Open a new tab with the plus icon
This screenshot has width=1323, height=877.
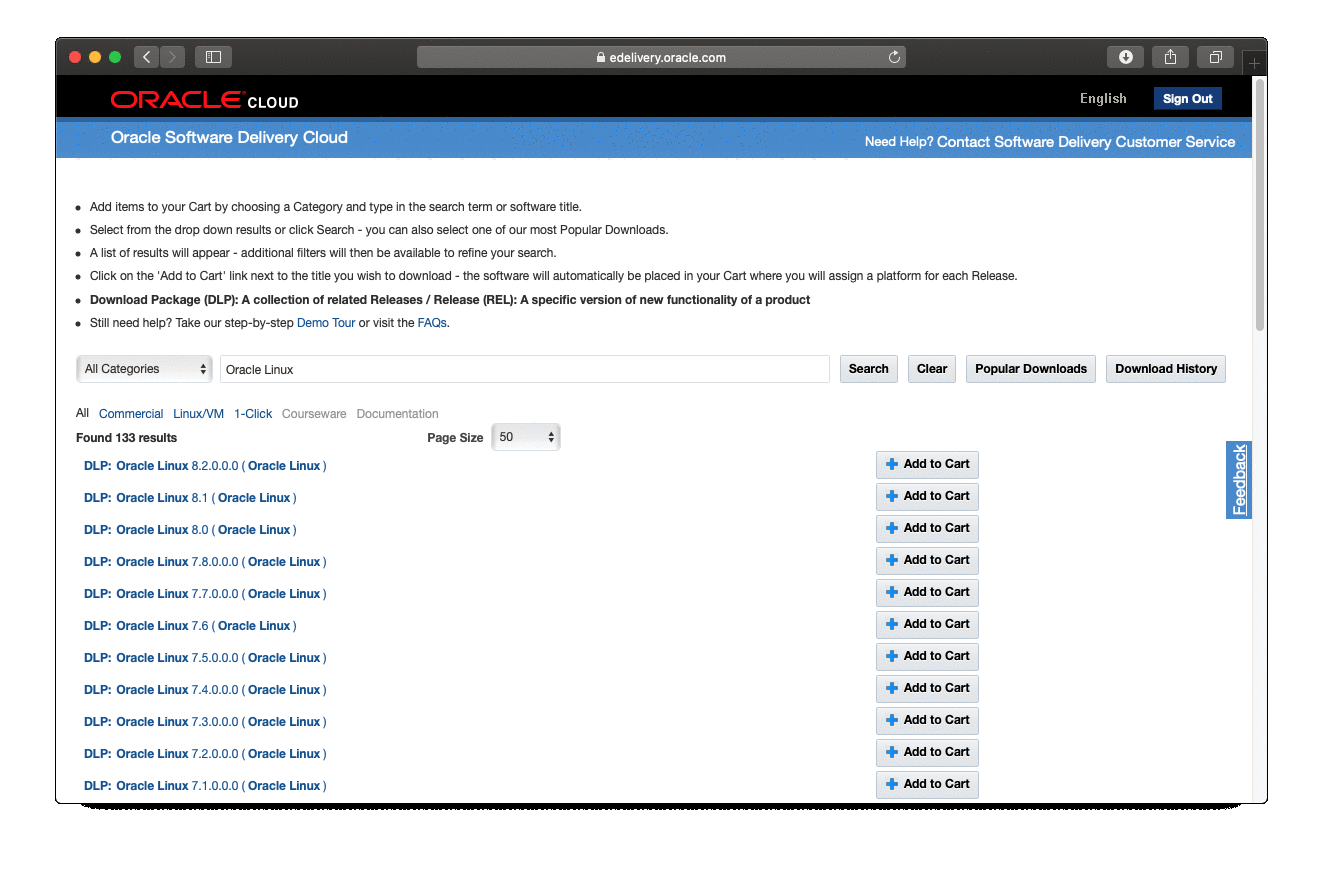tap(1254, 63)
